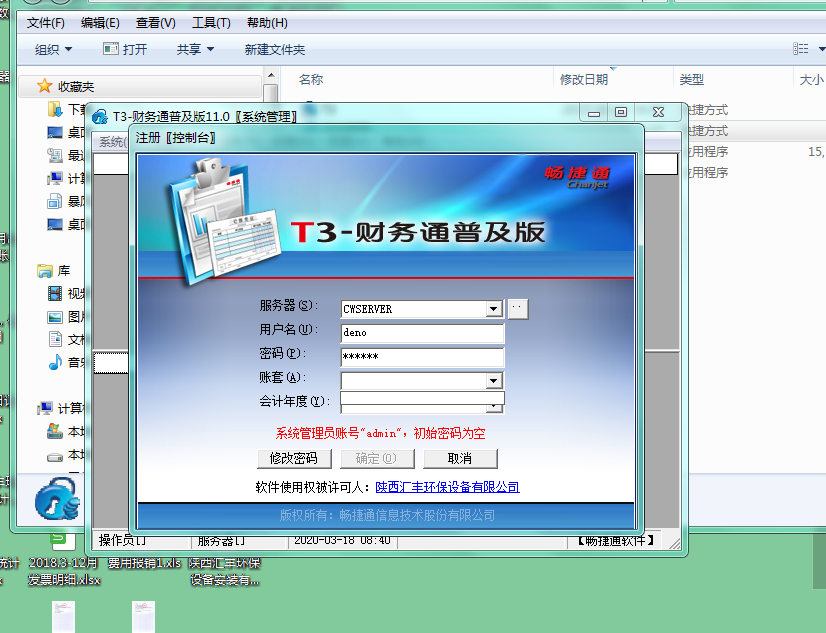This screenshot has height=633, width=826.
Task: Click the desktop icon under favorites
Action: point(55,132)
